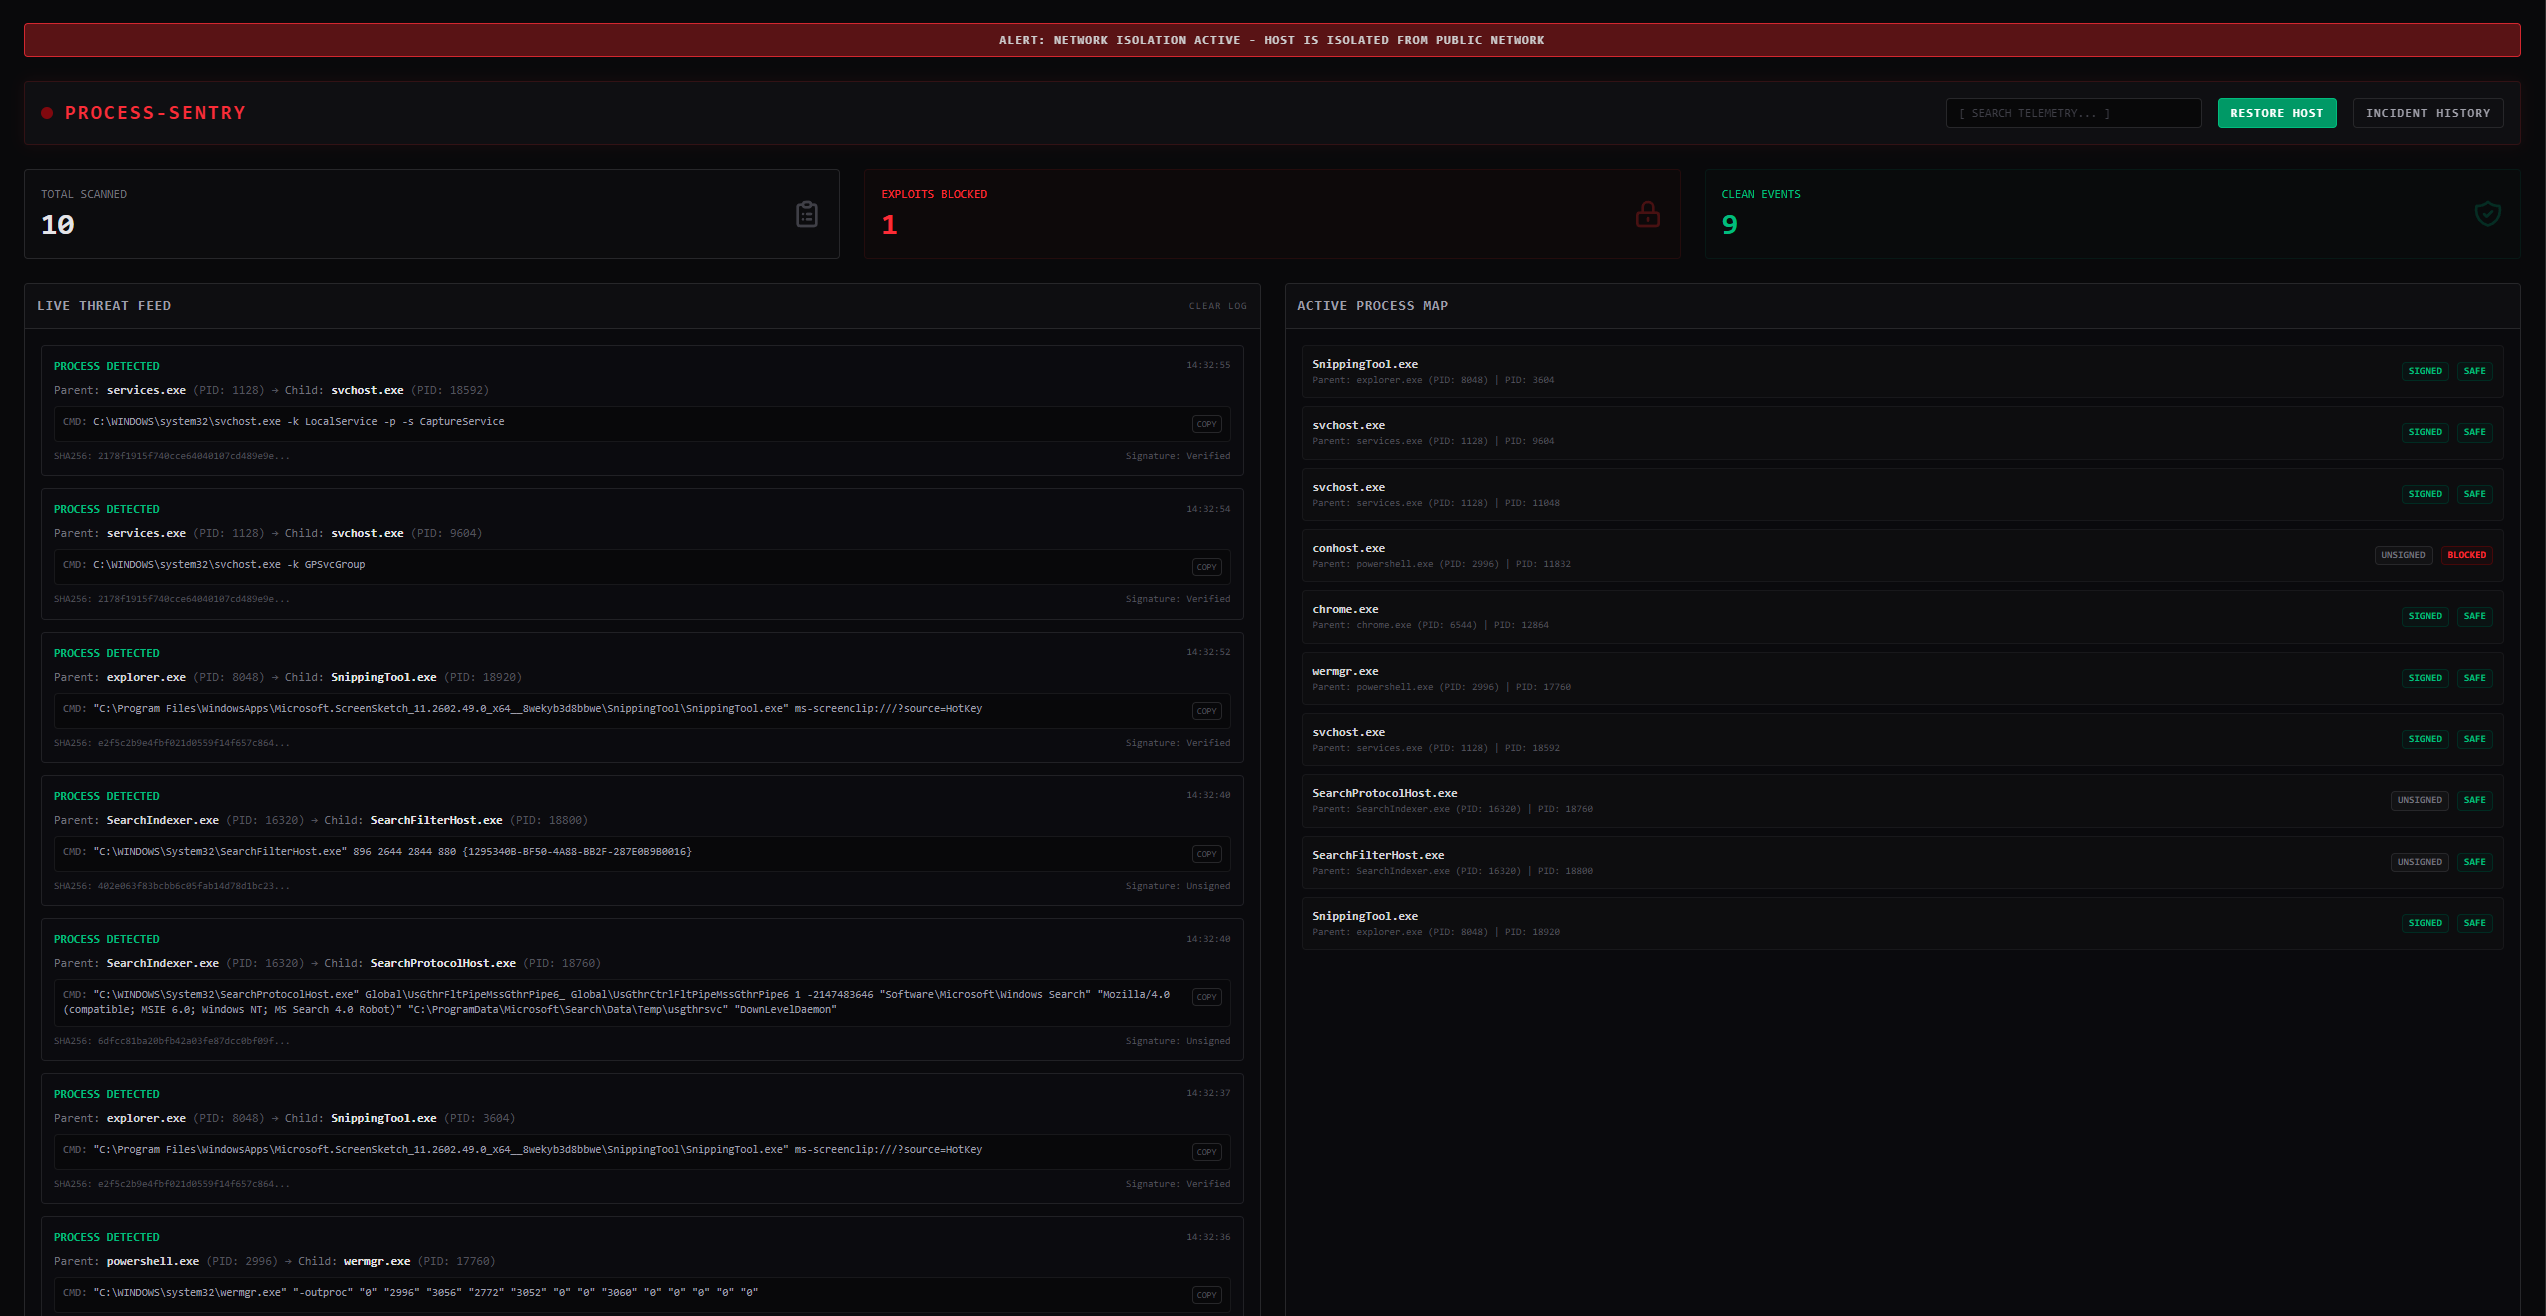Click the Signature: Verified label on CaptureService event
Screen dimensions: 2546x1316
(x=1178, y=456)
